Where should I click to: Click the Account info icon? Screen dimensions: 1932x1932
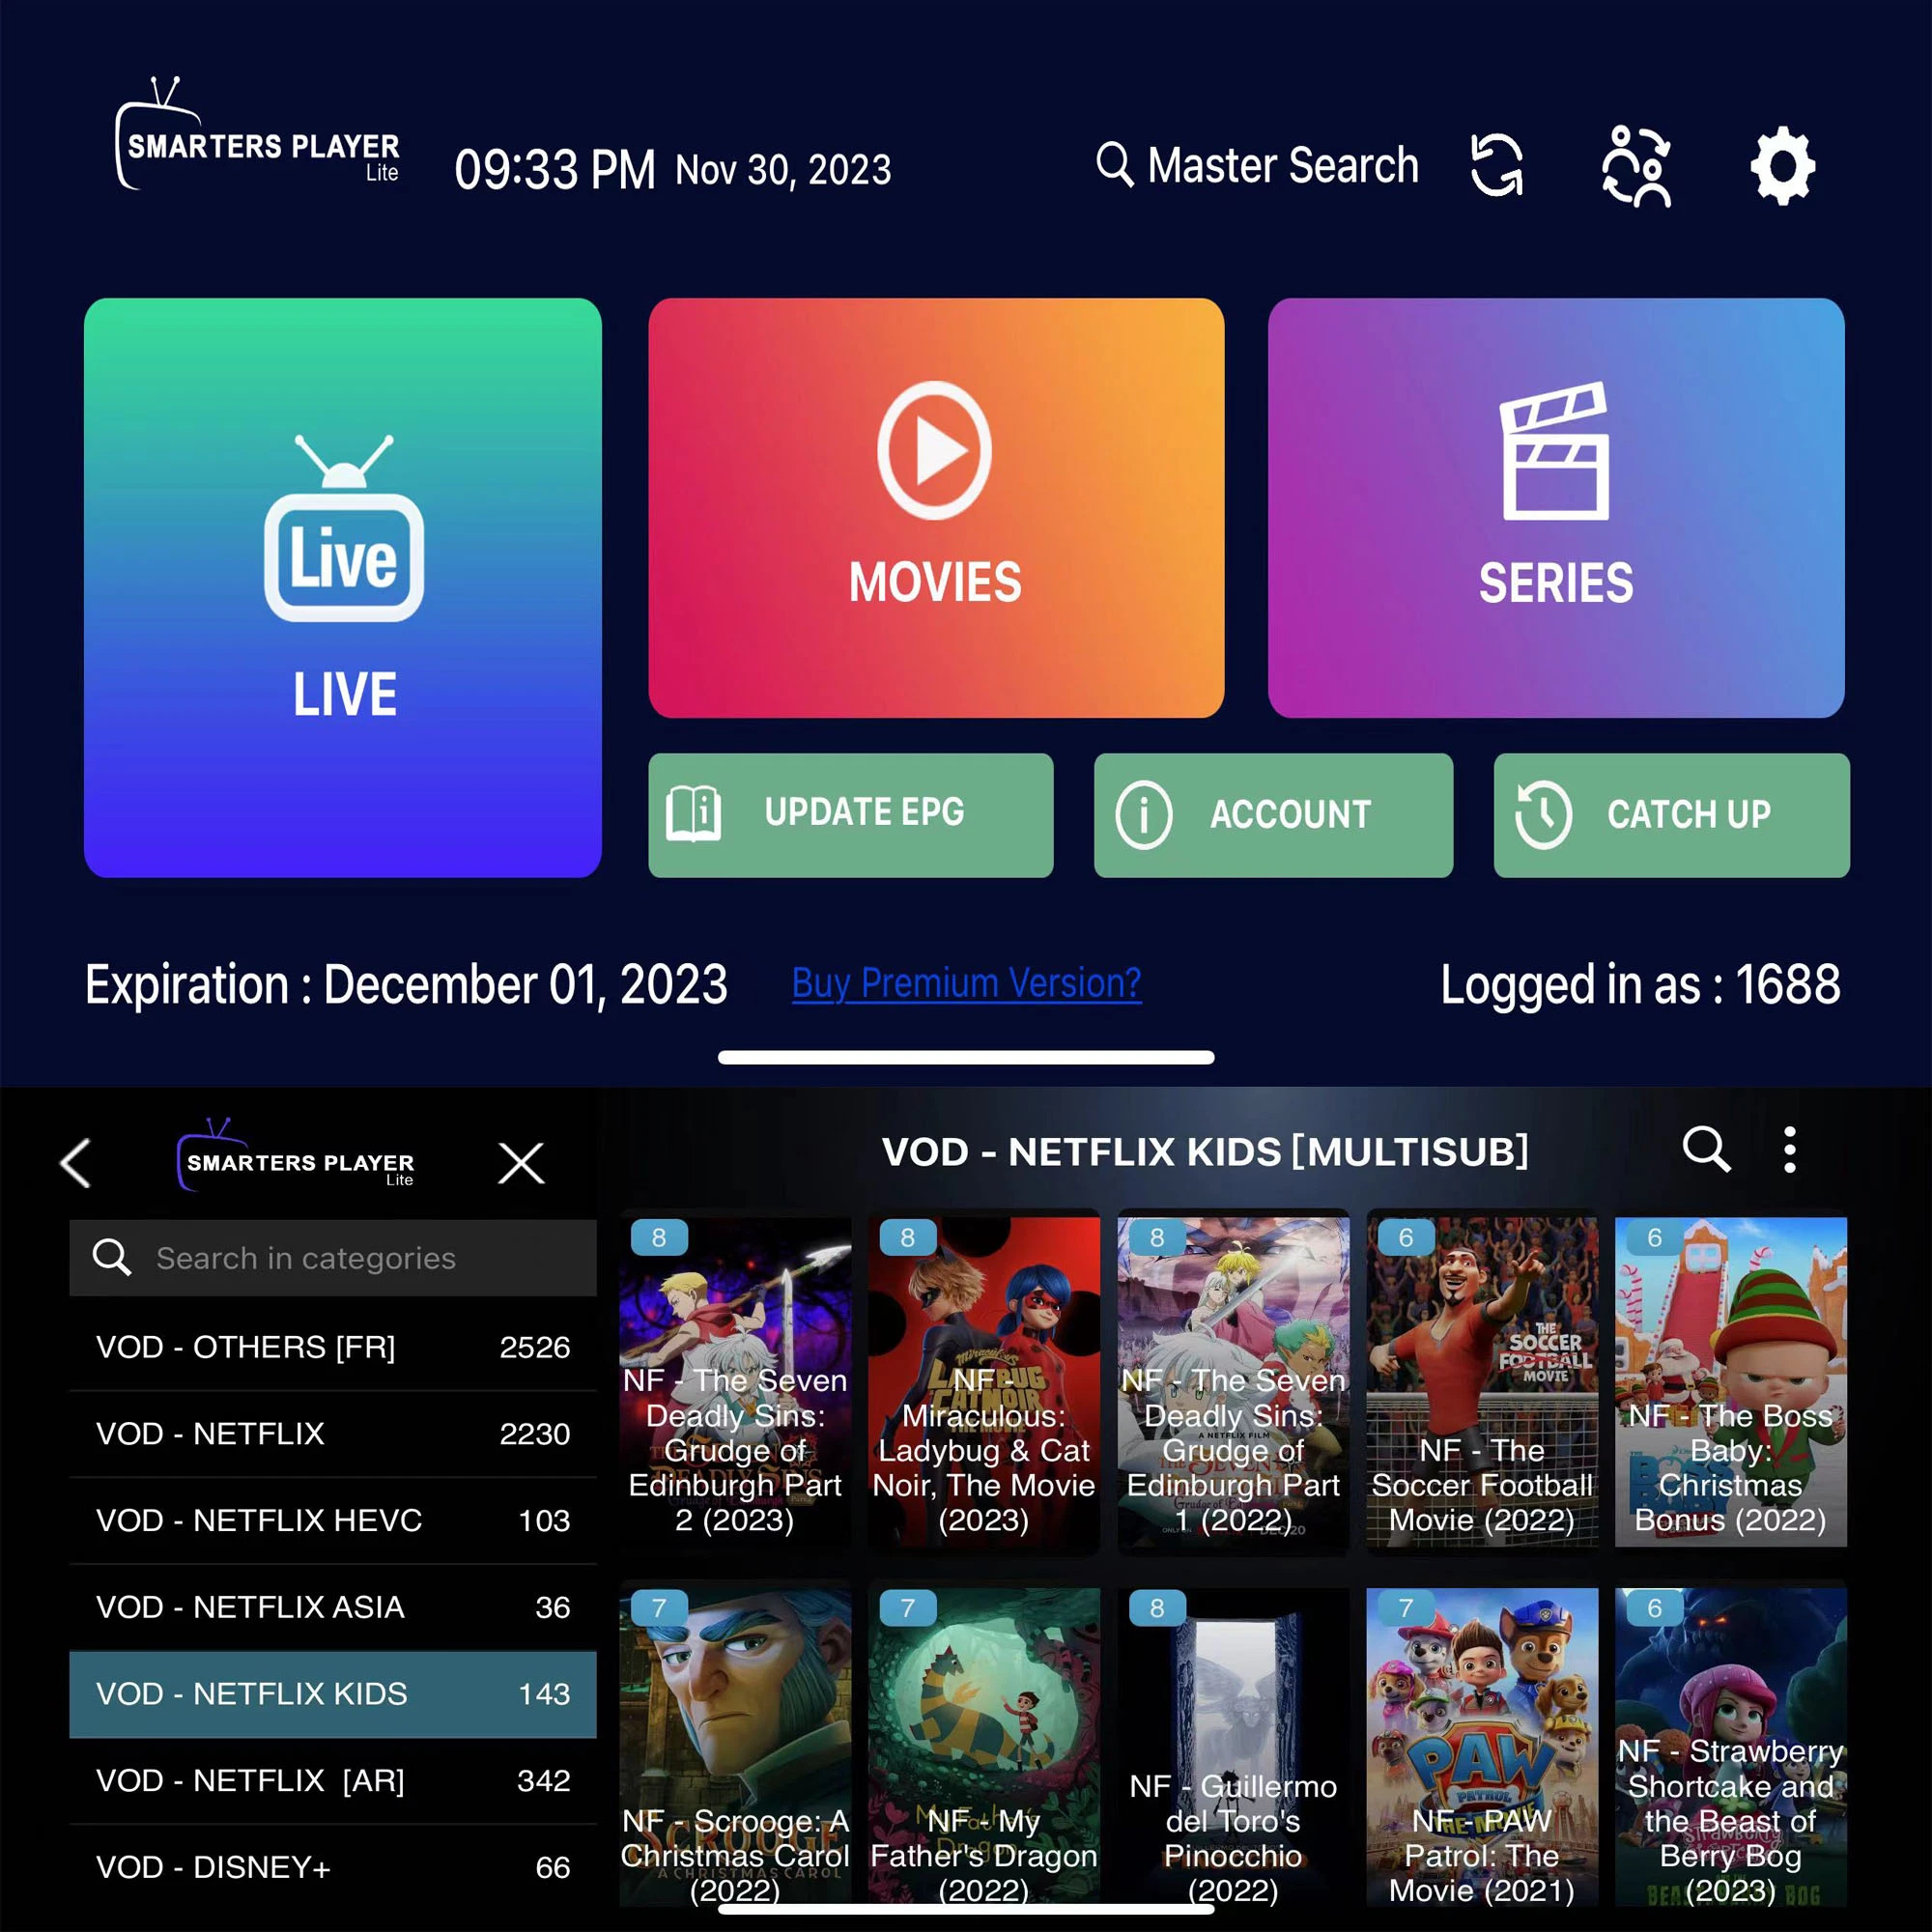[1636, 168]
